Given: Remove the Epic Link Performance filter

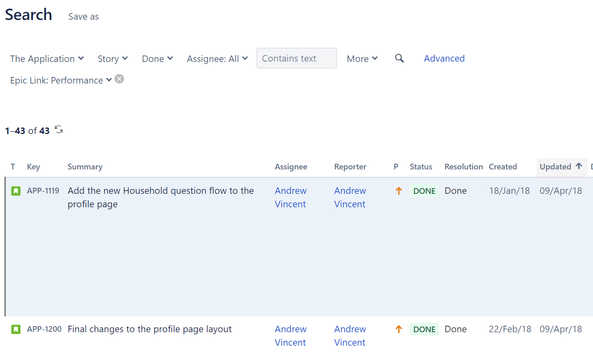Looking at the screenshot, I should point(119,79).
